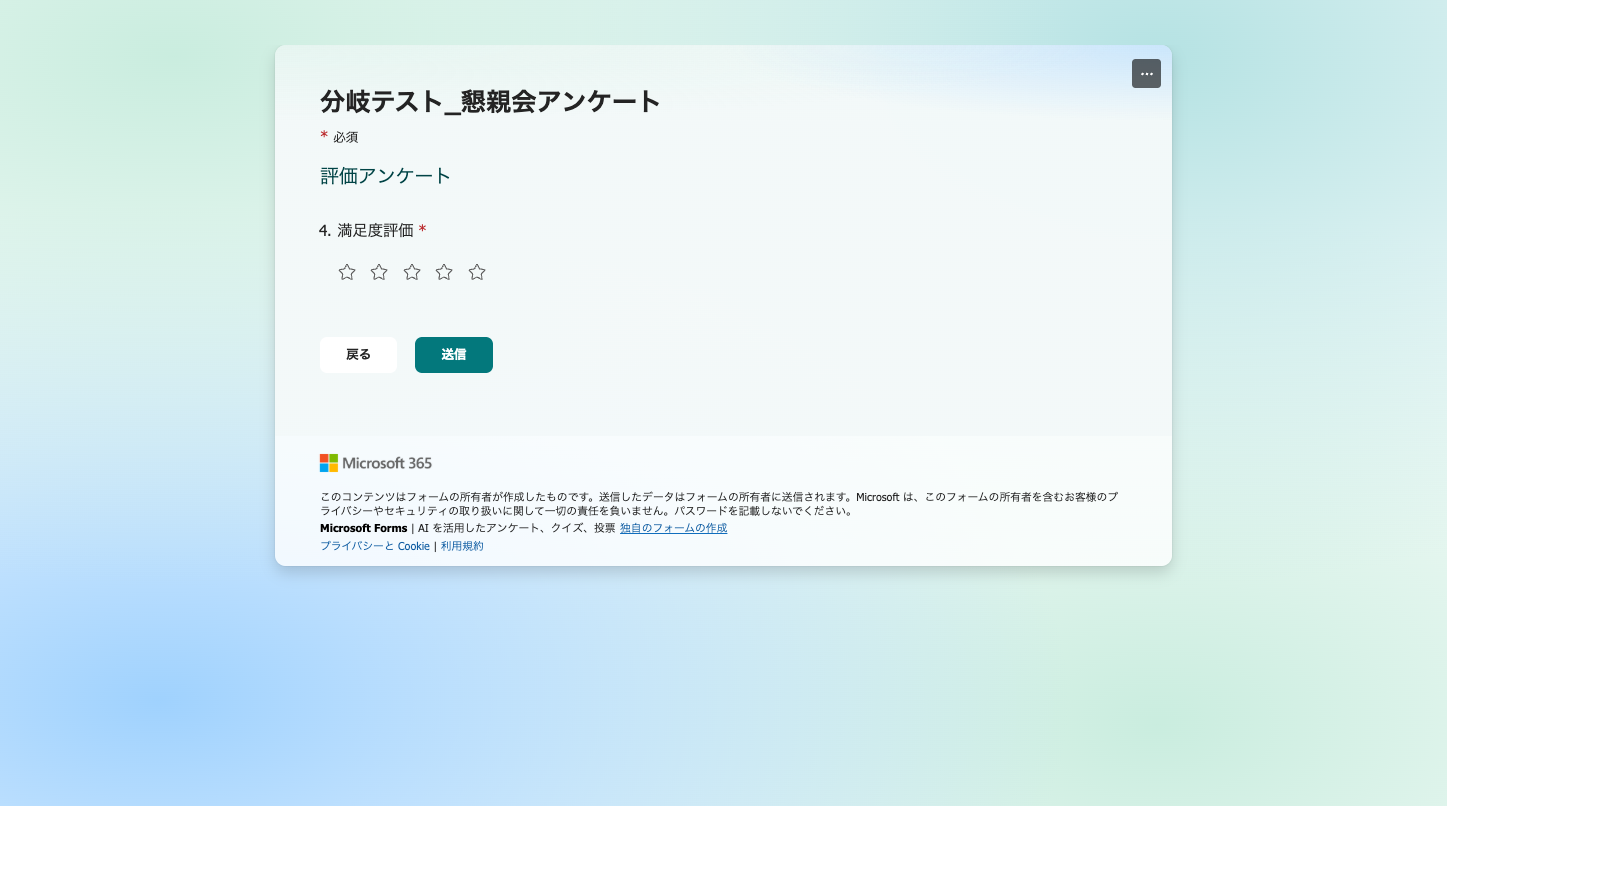Viewport: 1608px width, 896px height.
Task: Open the more options ellipsis menu
Action: [1146, 74]
